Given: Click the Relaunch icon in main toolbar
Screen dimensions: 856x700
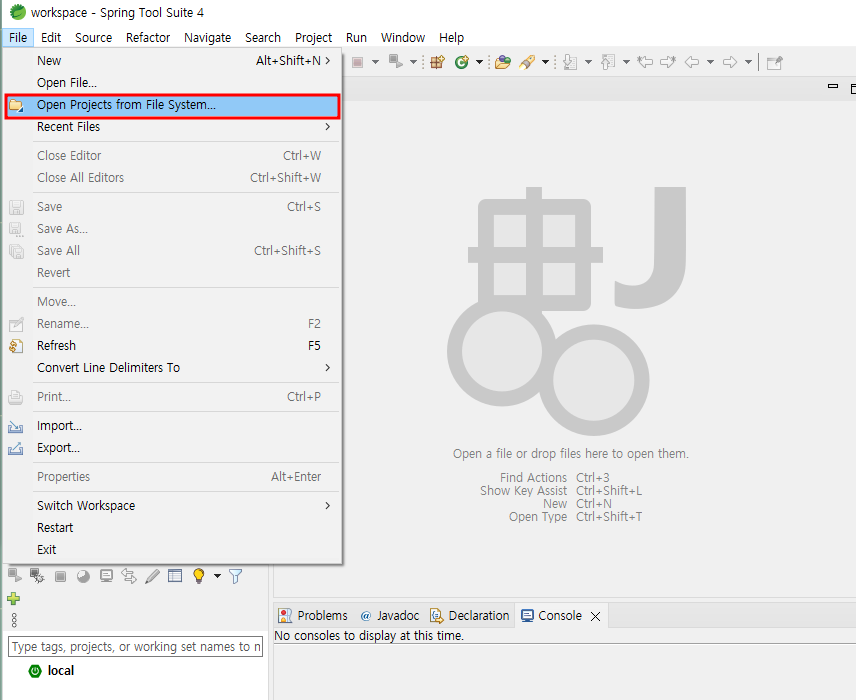Looking at the screenshot, I should 396,62.
